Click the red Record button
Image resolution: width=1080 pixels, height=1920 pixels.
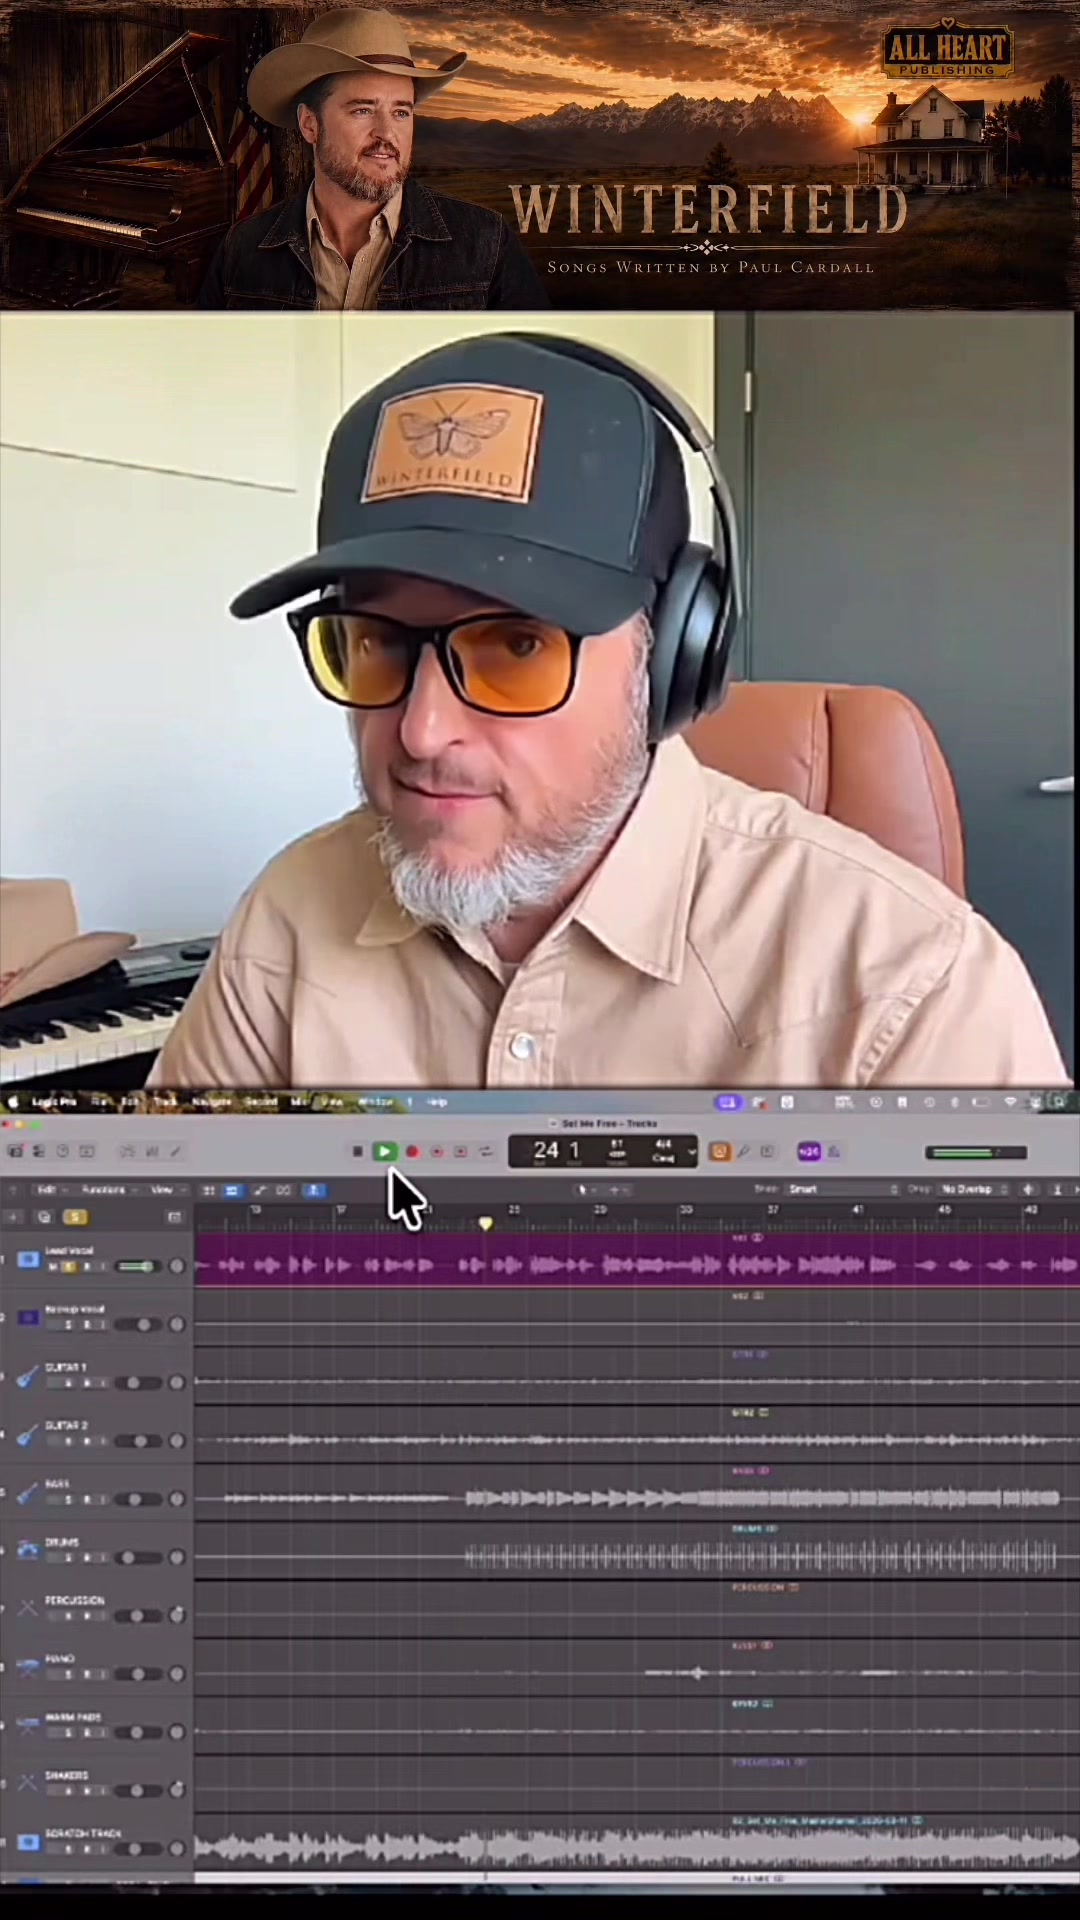[411, 1152]
